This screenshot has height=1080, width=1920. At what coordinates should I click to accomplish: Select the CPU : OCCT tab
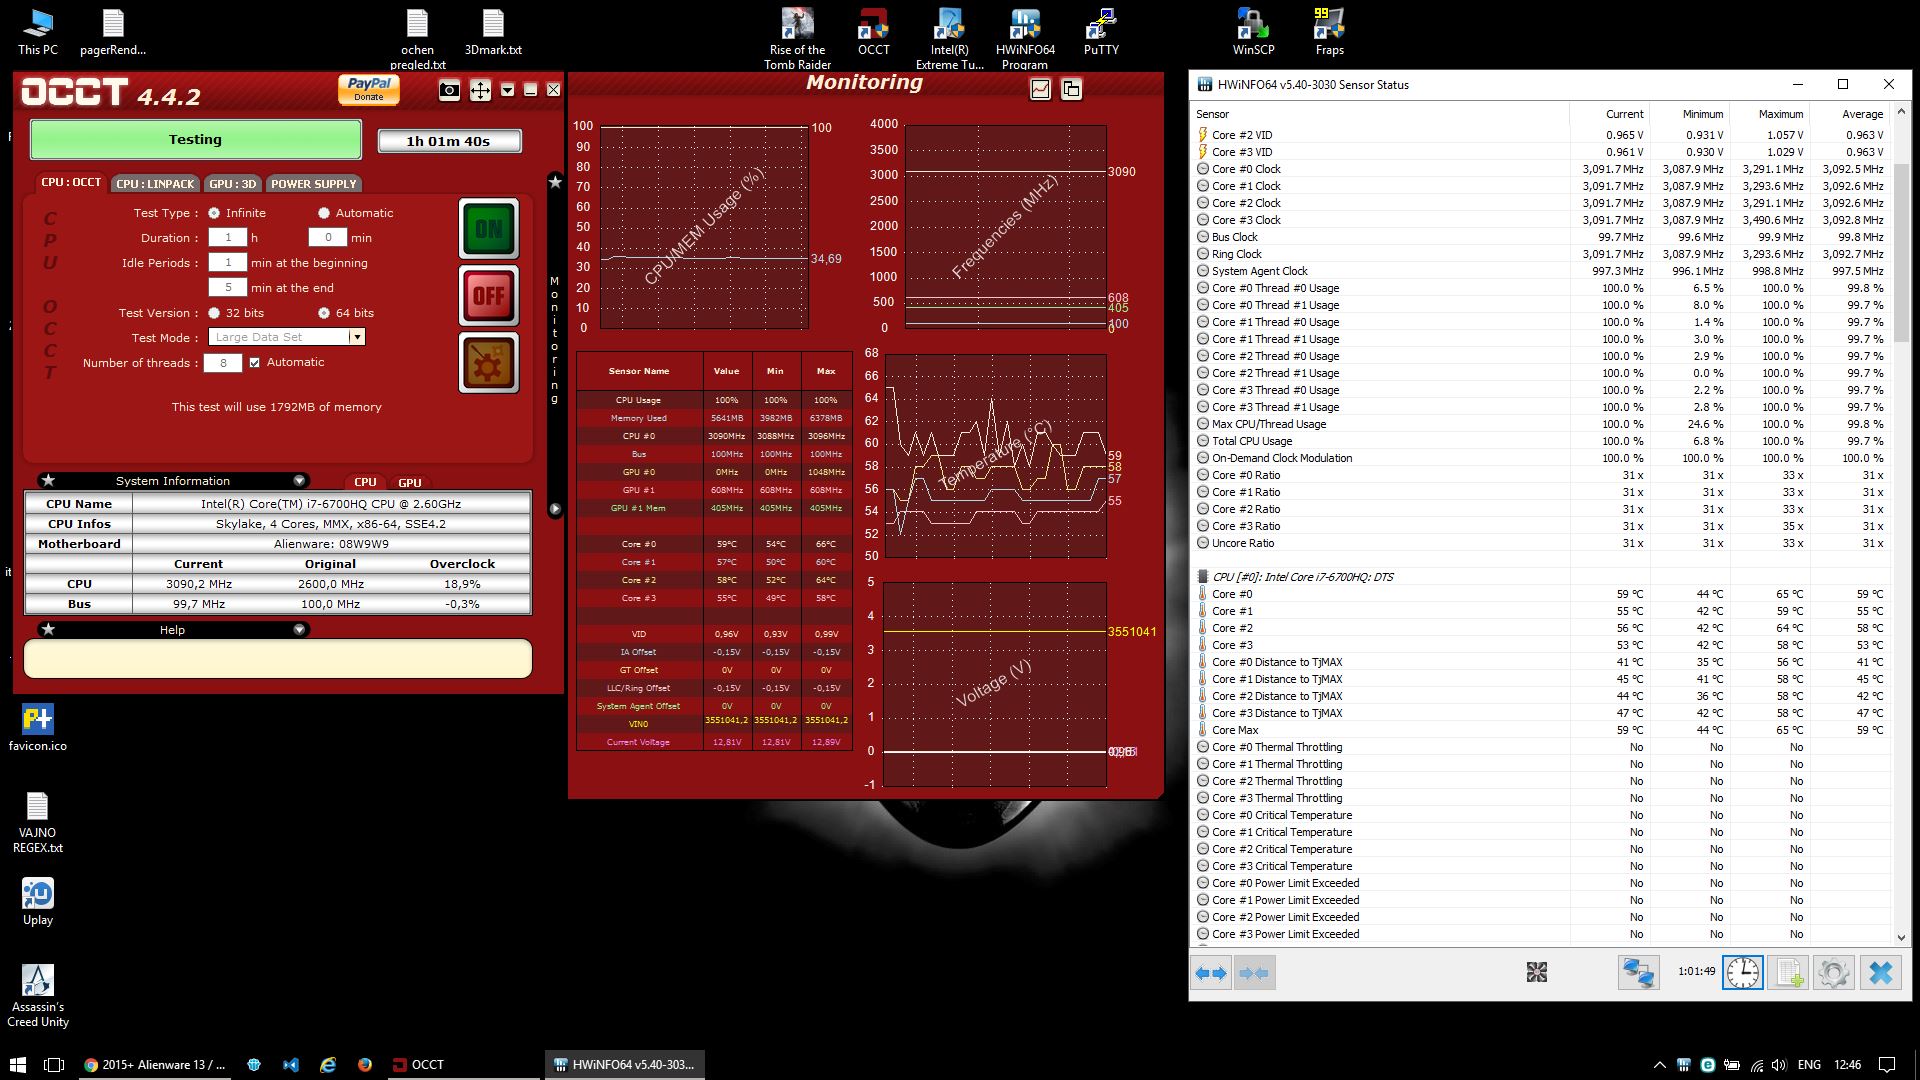[x=70, y=182]
